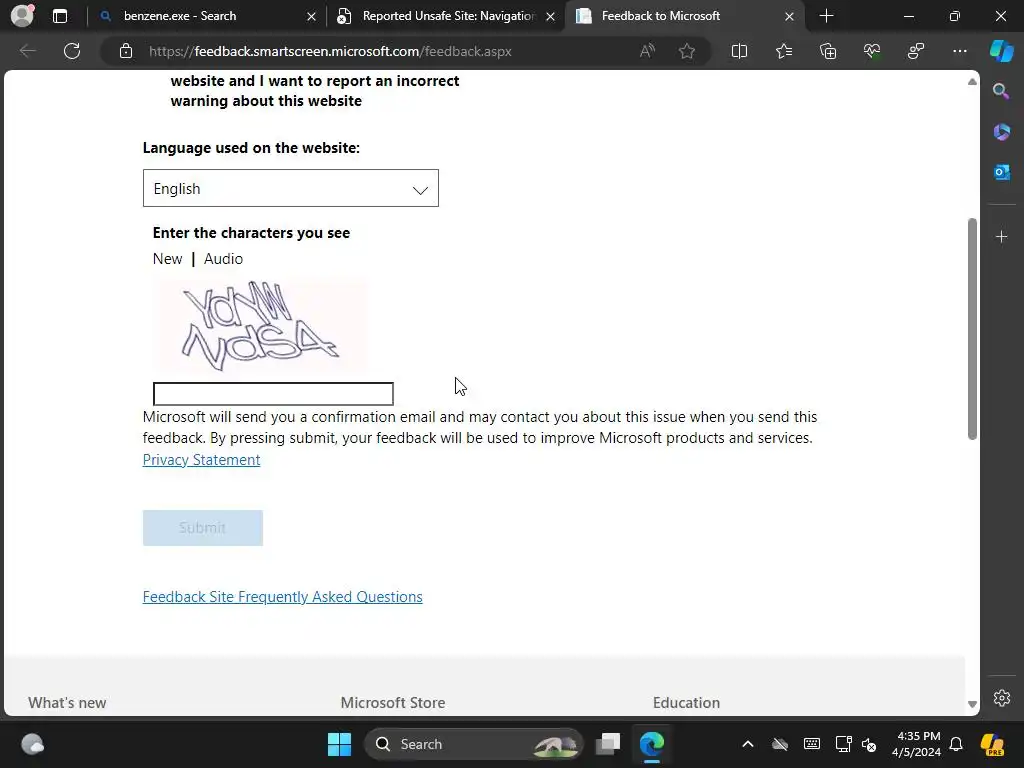Open Browser essentials heart icon
Screen dimensions: 1024x768
coord(872,51)
